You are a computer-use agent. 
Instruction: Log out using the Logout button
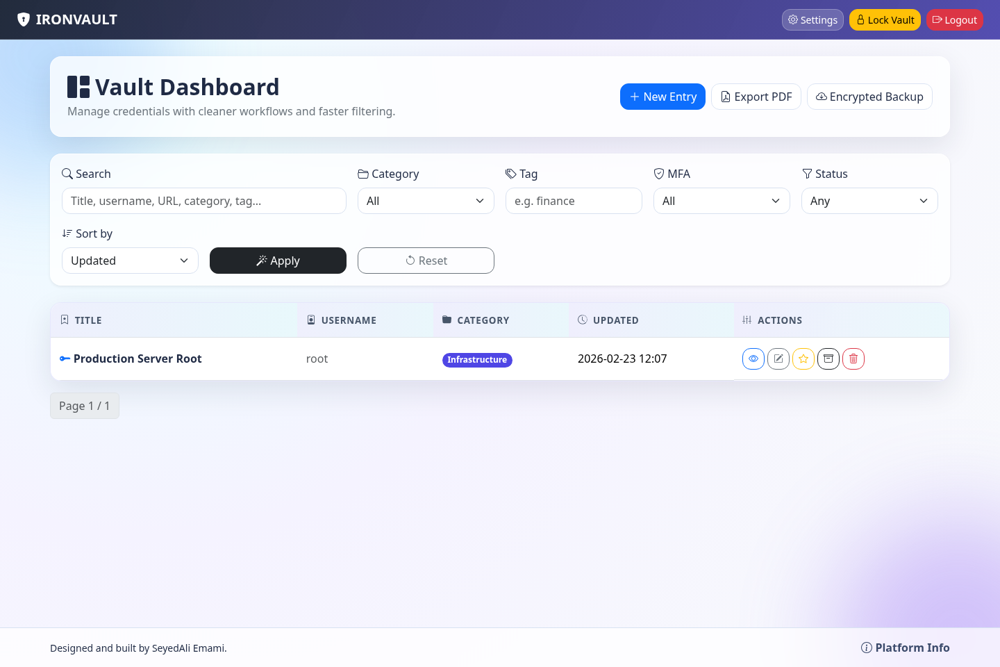pyautogui.click(x=954, y=20)
